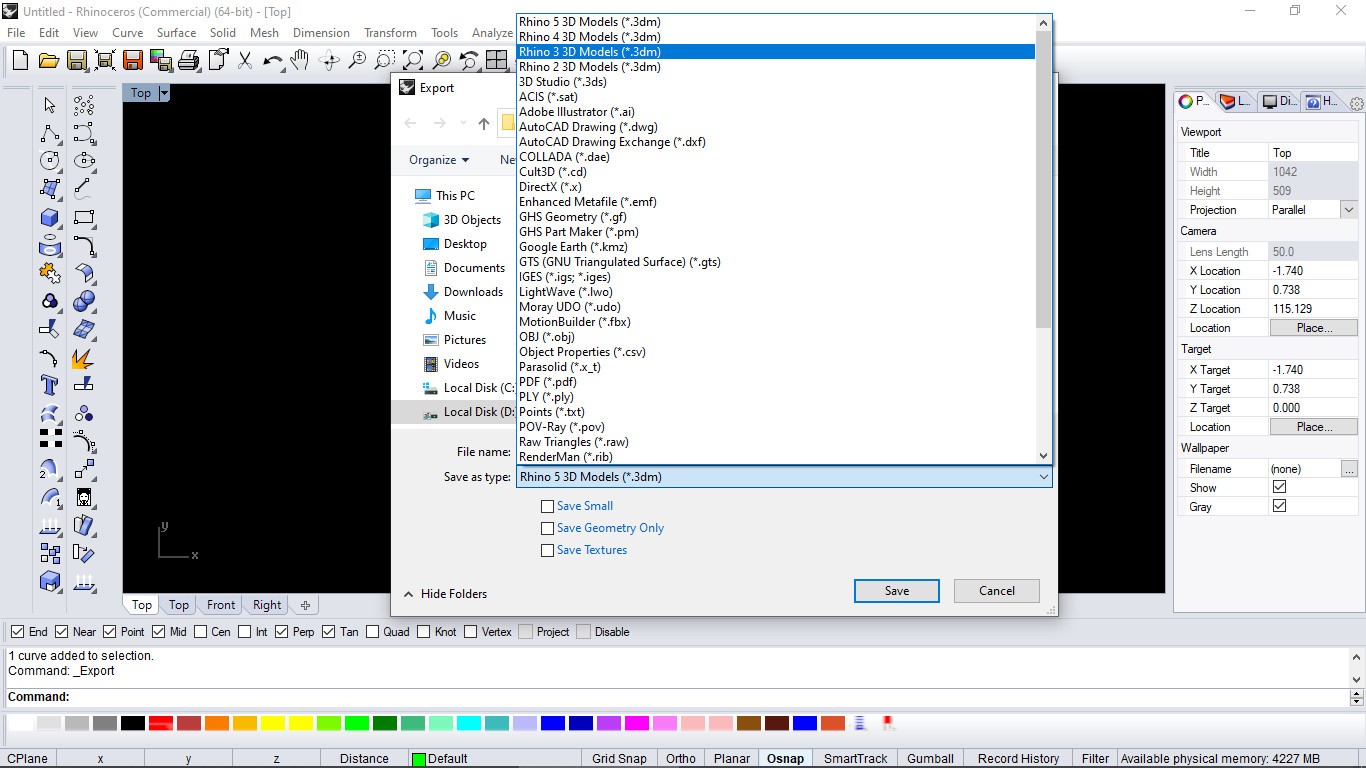The width and height of the screenshot is (1366, 768).
Task: Click the Camera Location Place button
Action: tap(1314, 328)
